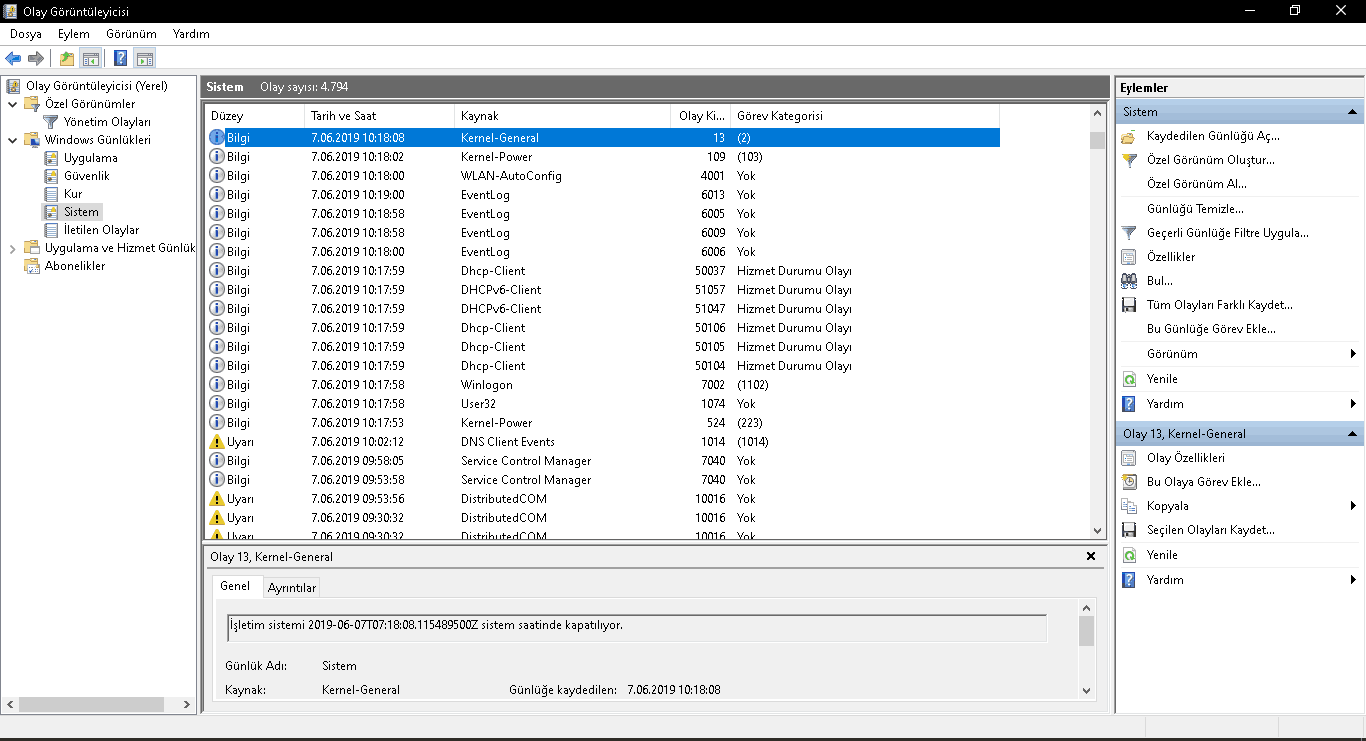Collapse the Özel Görünümler tree node
This screenshot has width=1366, height=741.
pos(12,104)
